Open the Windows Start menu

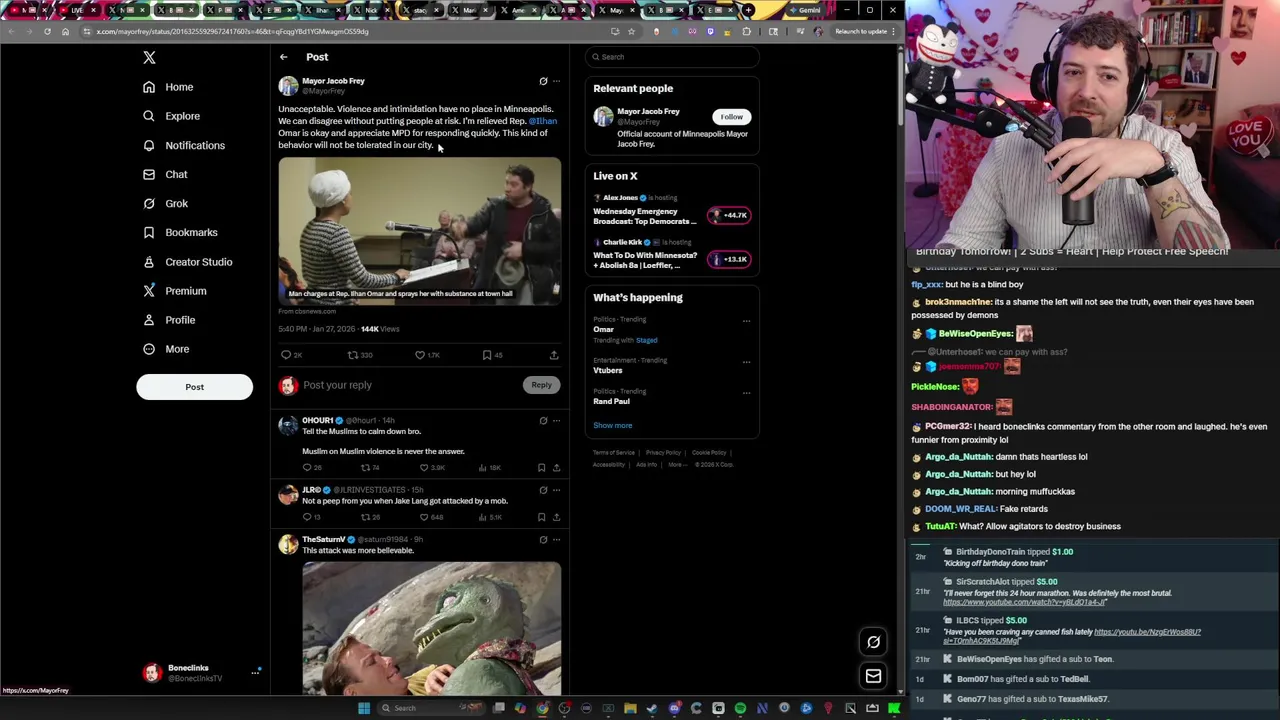click(x=364, y=708)
